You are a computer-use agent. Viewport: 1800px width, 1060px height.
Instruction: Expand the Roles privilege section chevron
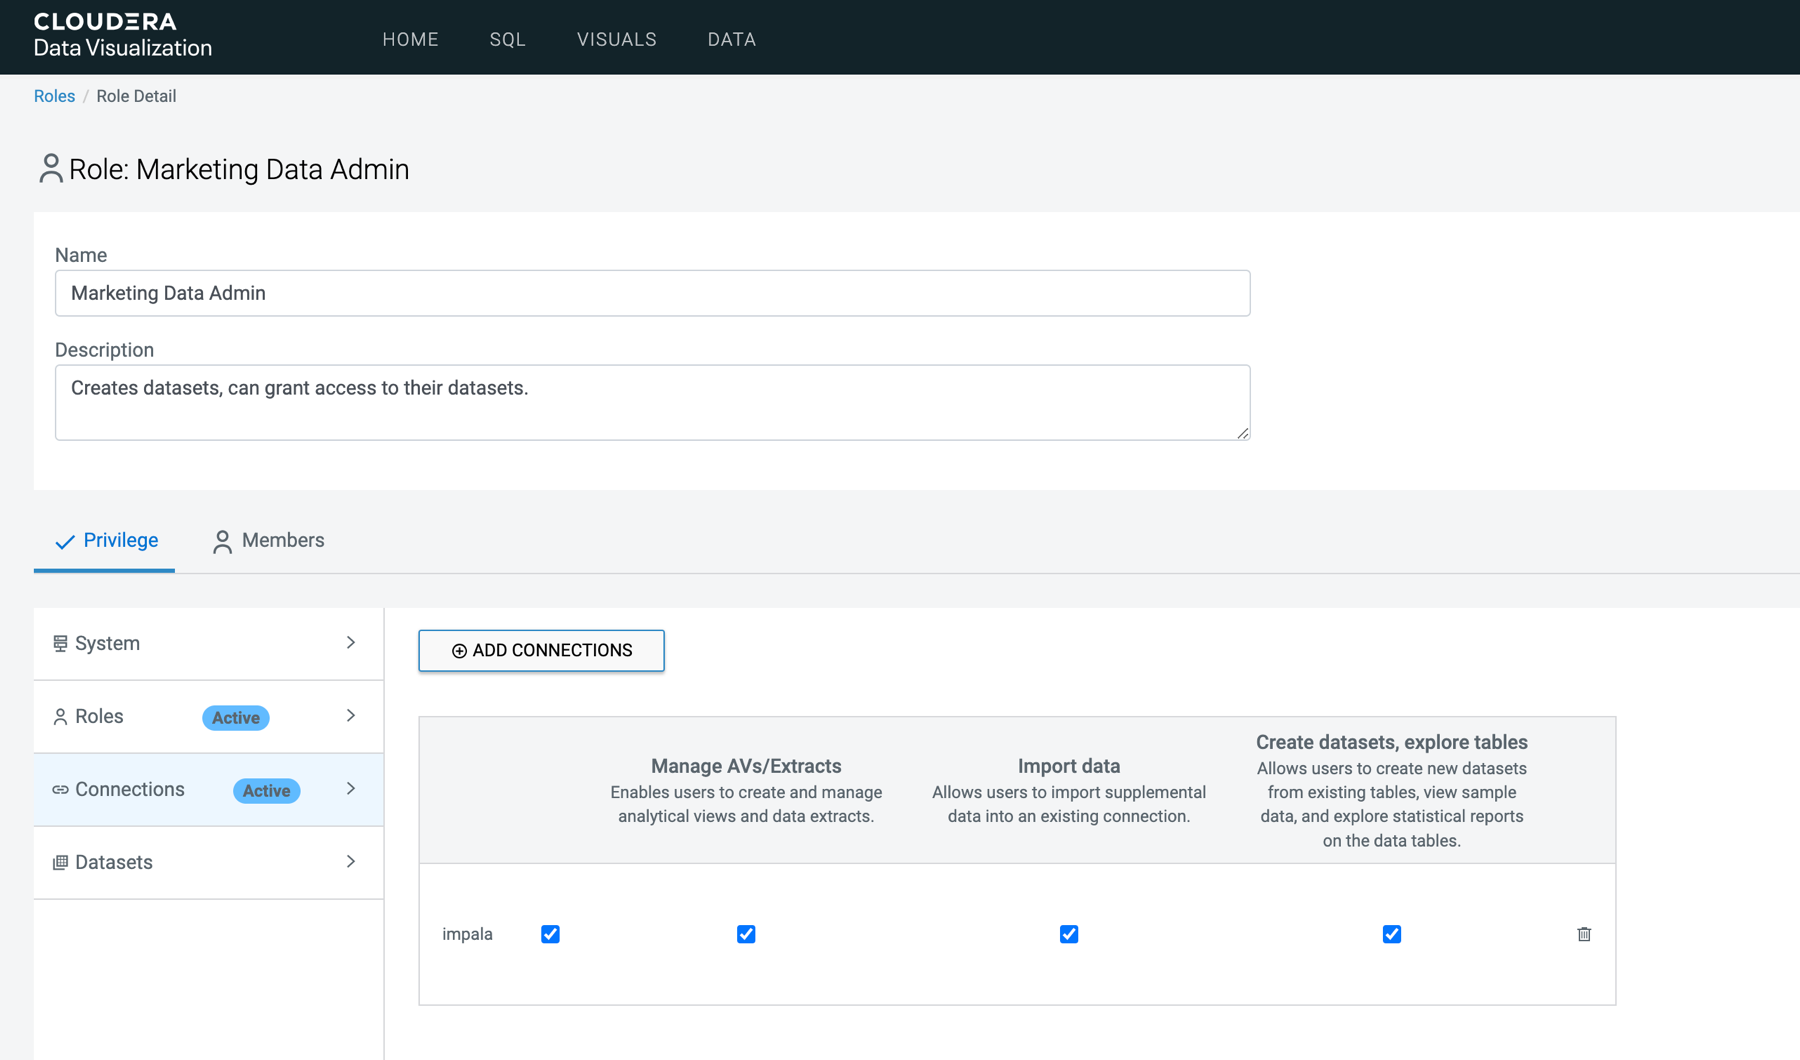(351, 716)
